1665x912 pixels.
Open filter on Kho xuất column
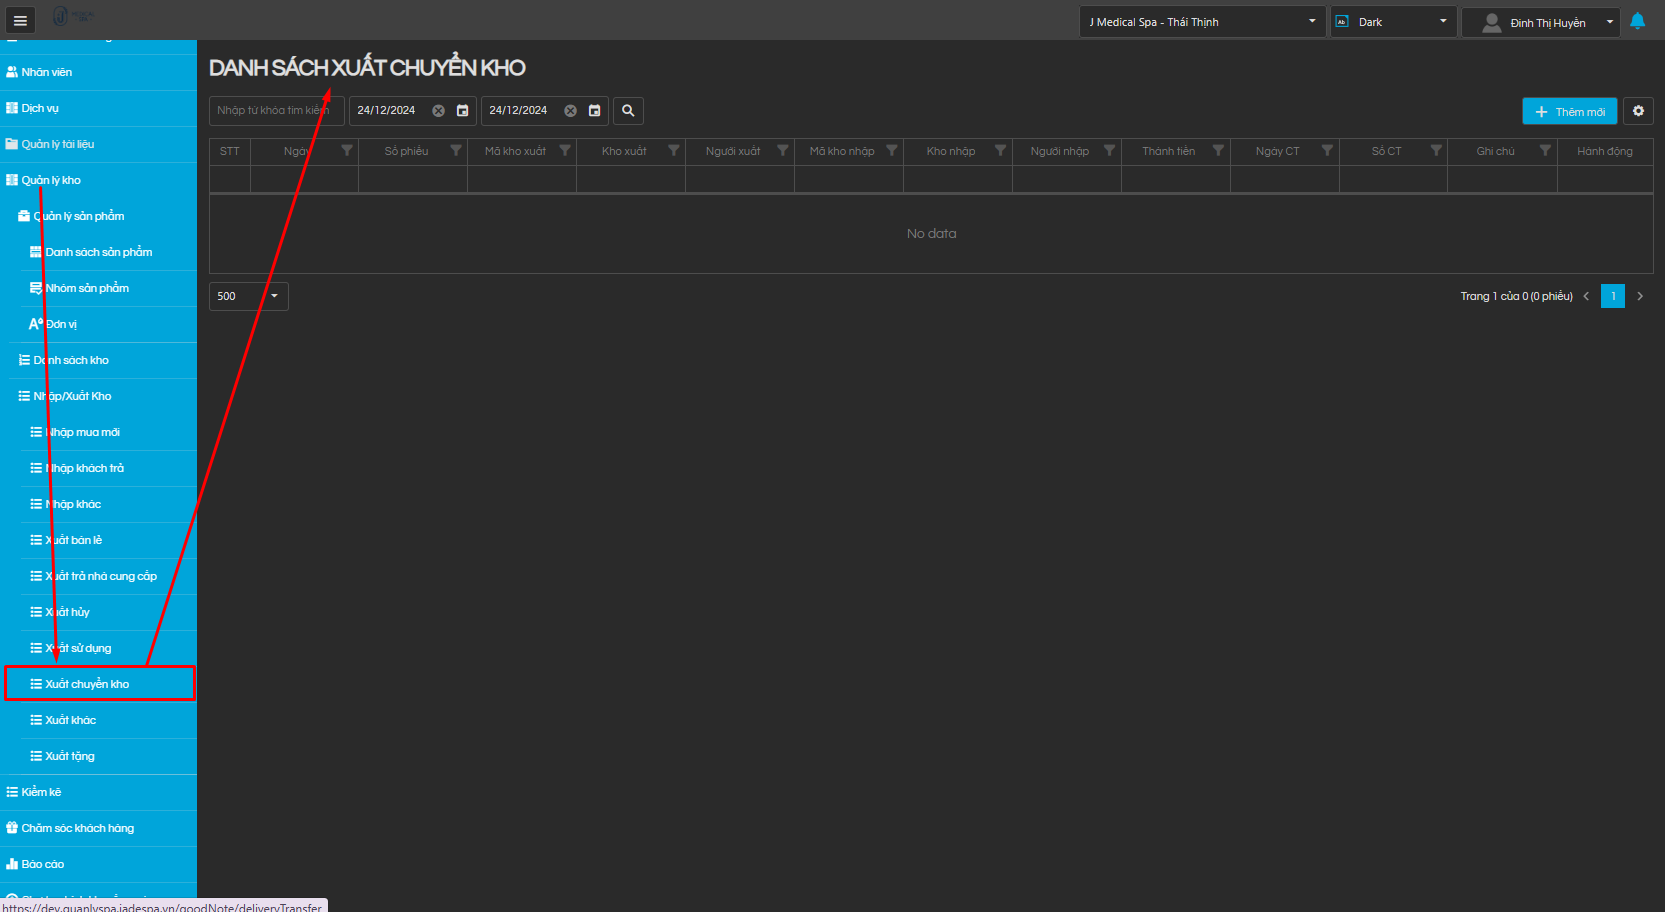click(674, 151)
